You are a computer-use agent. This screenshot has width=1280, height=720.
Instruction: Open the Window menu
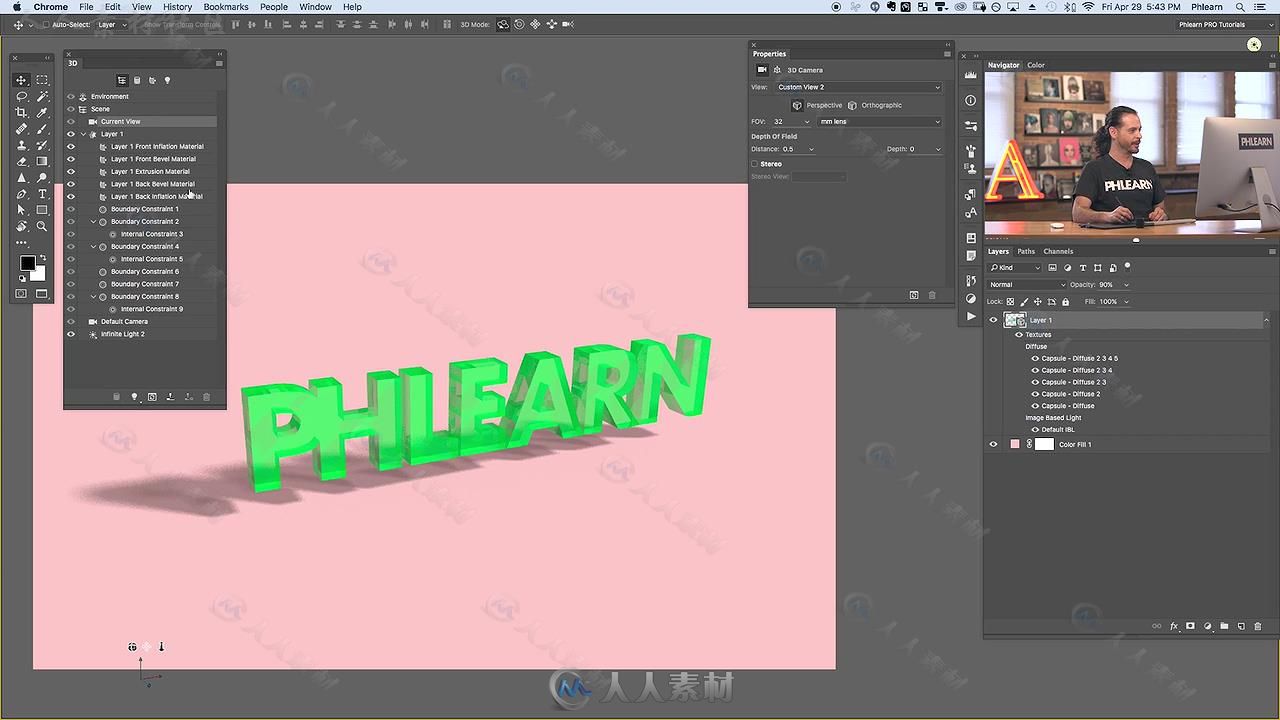tap(315, 7)
